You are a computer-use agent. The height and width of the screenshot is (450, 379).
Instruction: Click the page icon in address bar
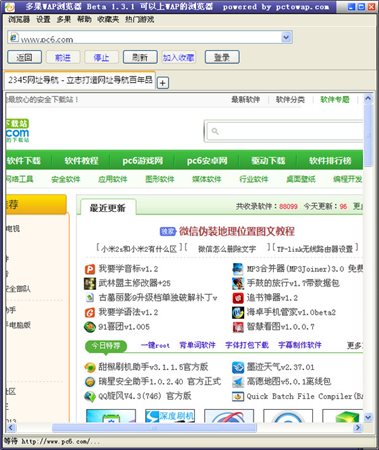(14, 37)
